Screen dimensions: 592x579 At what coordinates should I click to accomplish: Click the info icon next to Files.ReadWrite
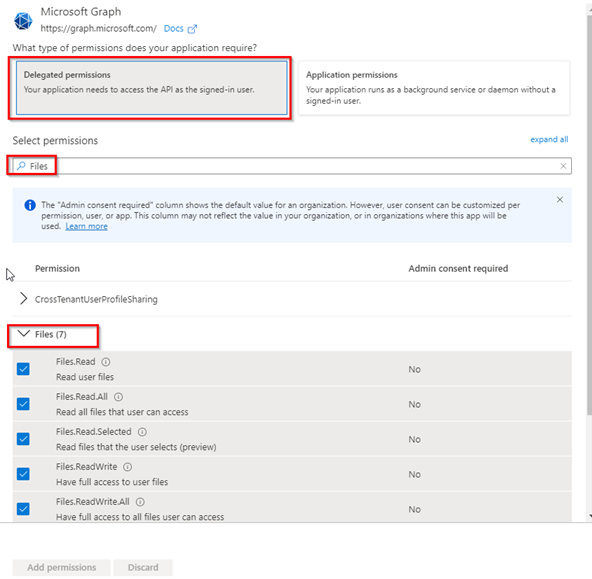(x=128, y=467)
